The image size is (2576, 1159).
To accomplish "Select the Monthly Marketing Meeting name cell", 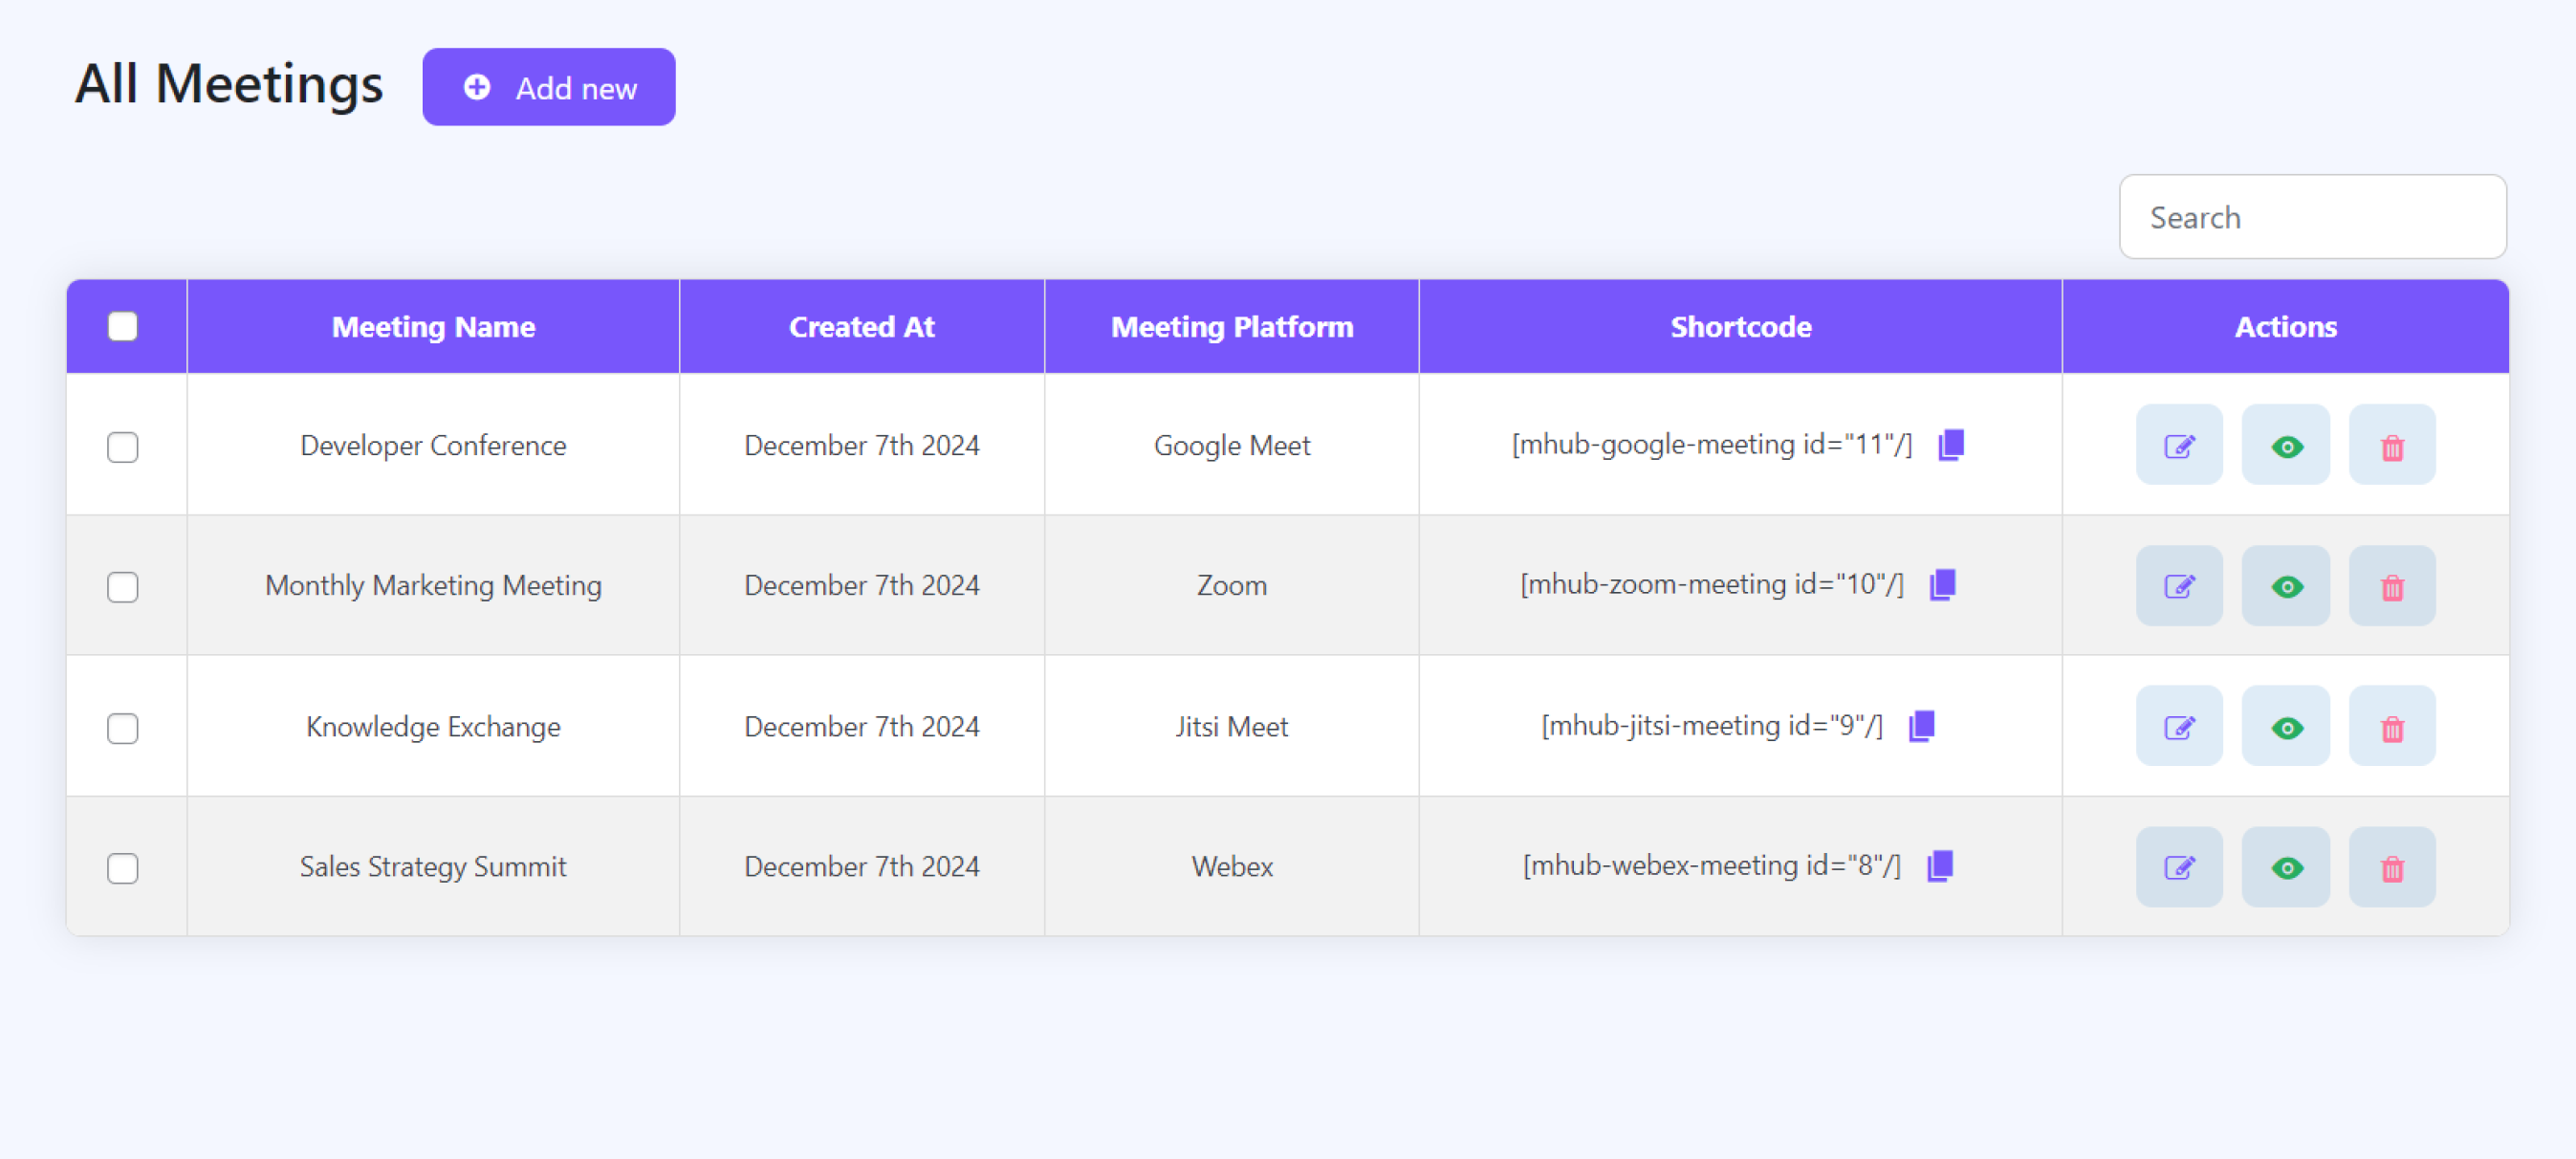I will pyautogui.click(x=433, y=585).
